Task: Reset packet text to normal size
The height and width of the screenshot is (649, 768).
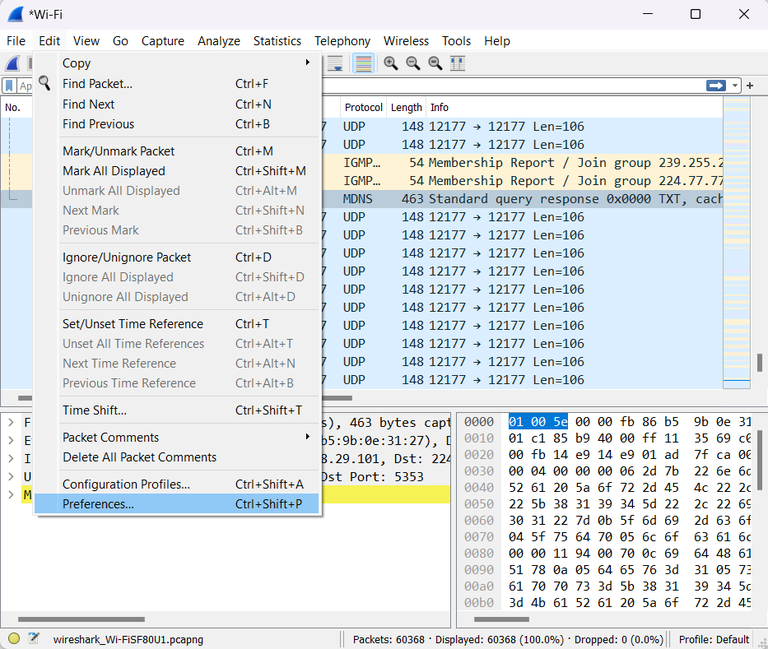Action: [435, 63]
